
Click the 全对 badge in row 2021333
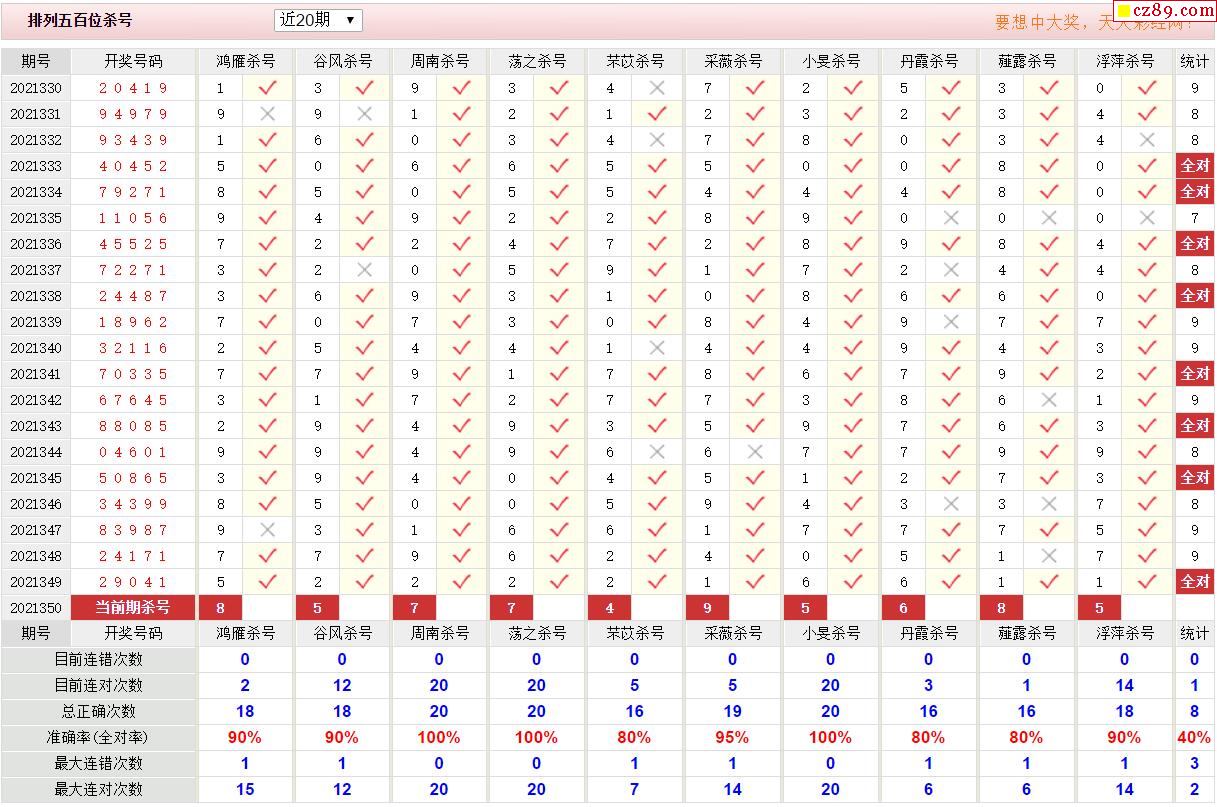click(x=1195, y=166)
